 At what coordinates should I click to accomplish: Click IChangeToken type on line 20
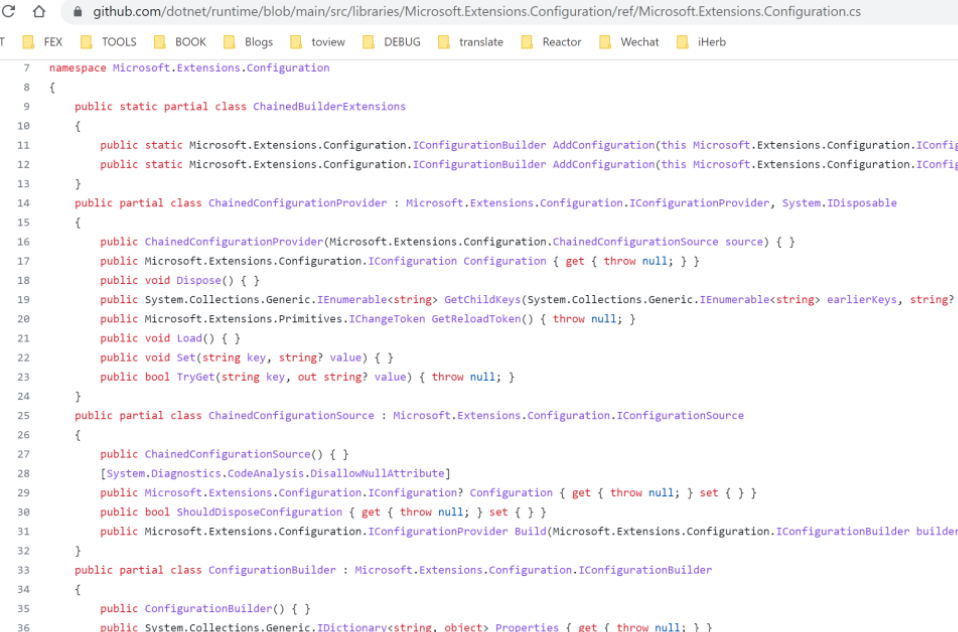pyautogui.click(x=387, y=319)
